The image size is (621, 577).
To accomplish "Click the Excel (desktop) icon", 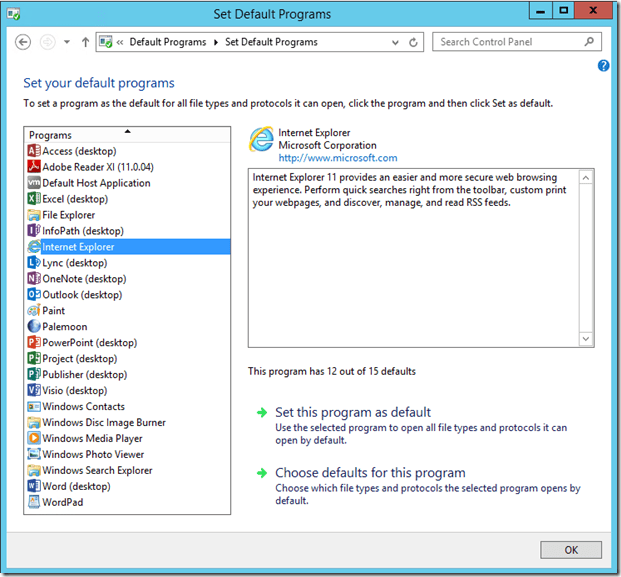I will 34,199.
